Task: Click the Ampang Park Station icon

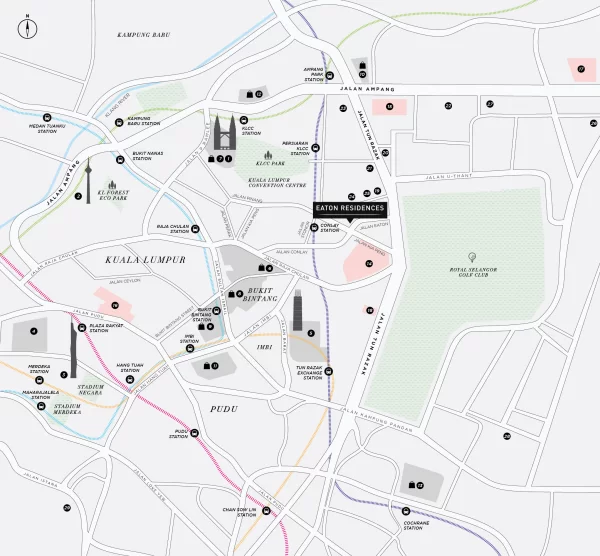Action: 329,75
